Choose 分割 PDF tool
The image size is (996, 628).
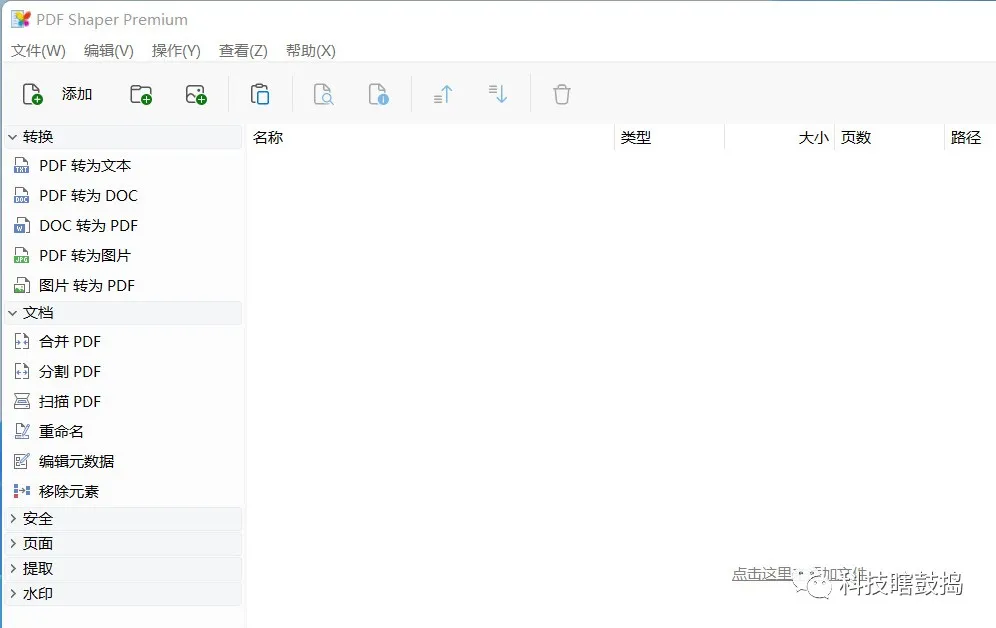70,371
